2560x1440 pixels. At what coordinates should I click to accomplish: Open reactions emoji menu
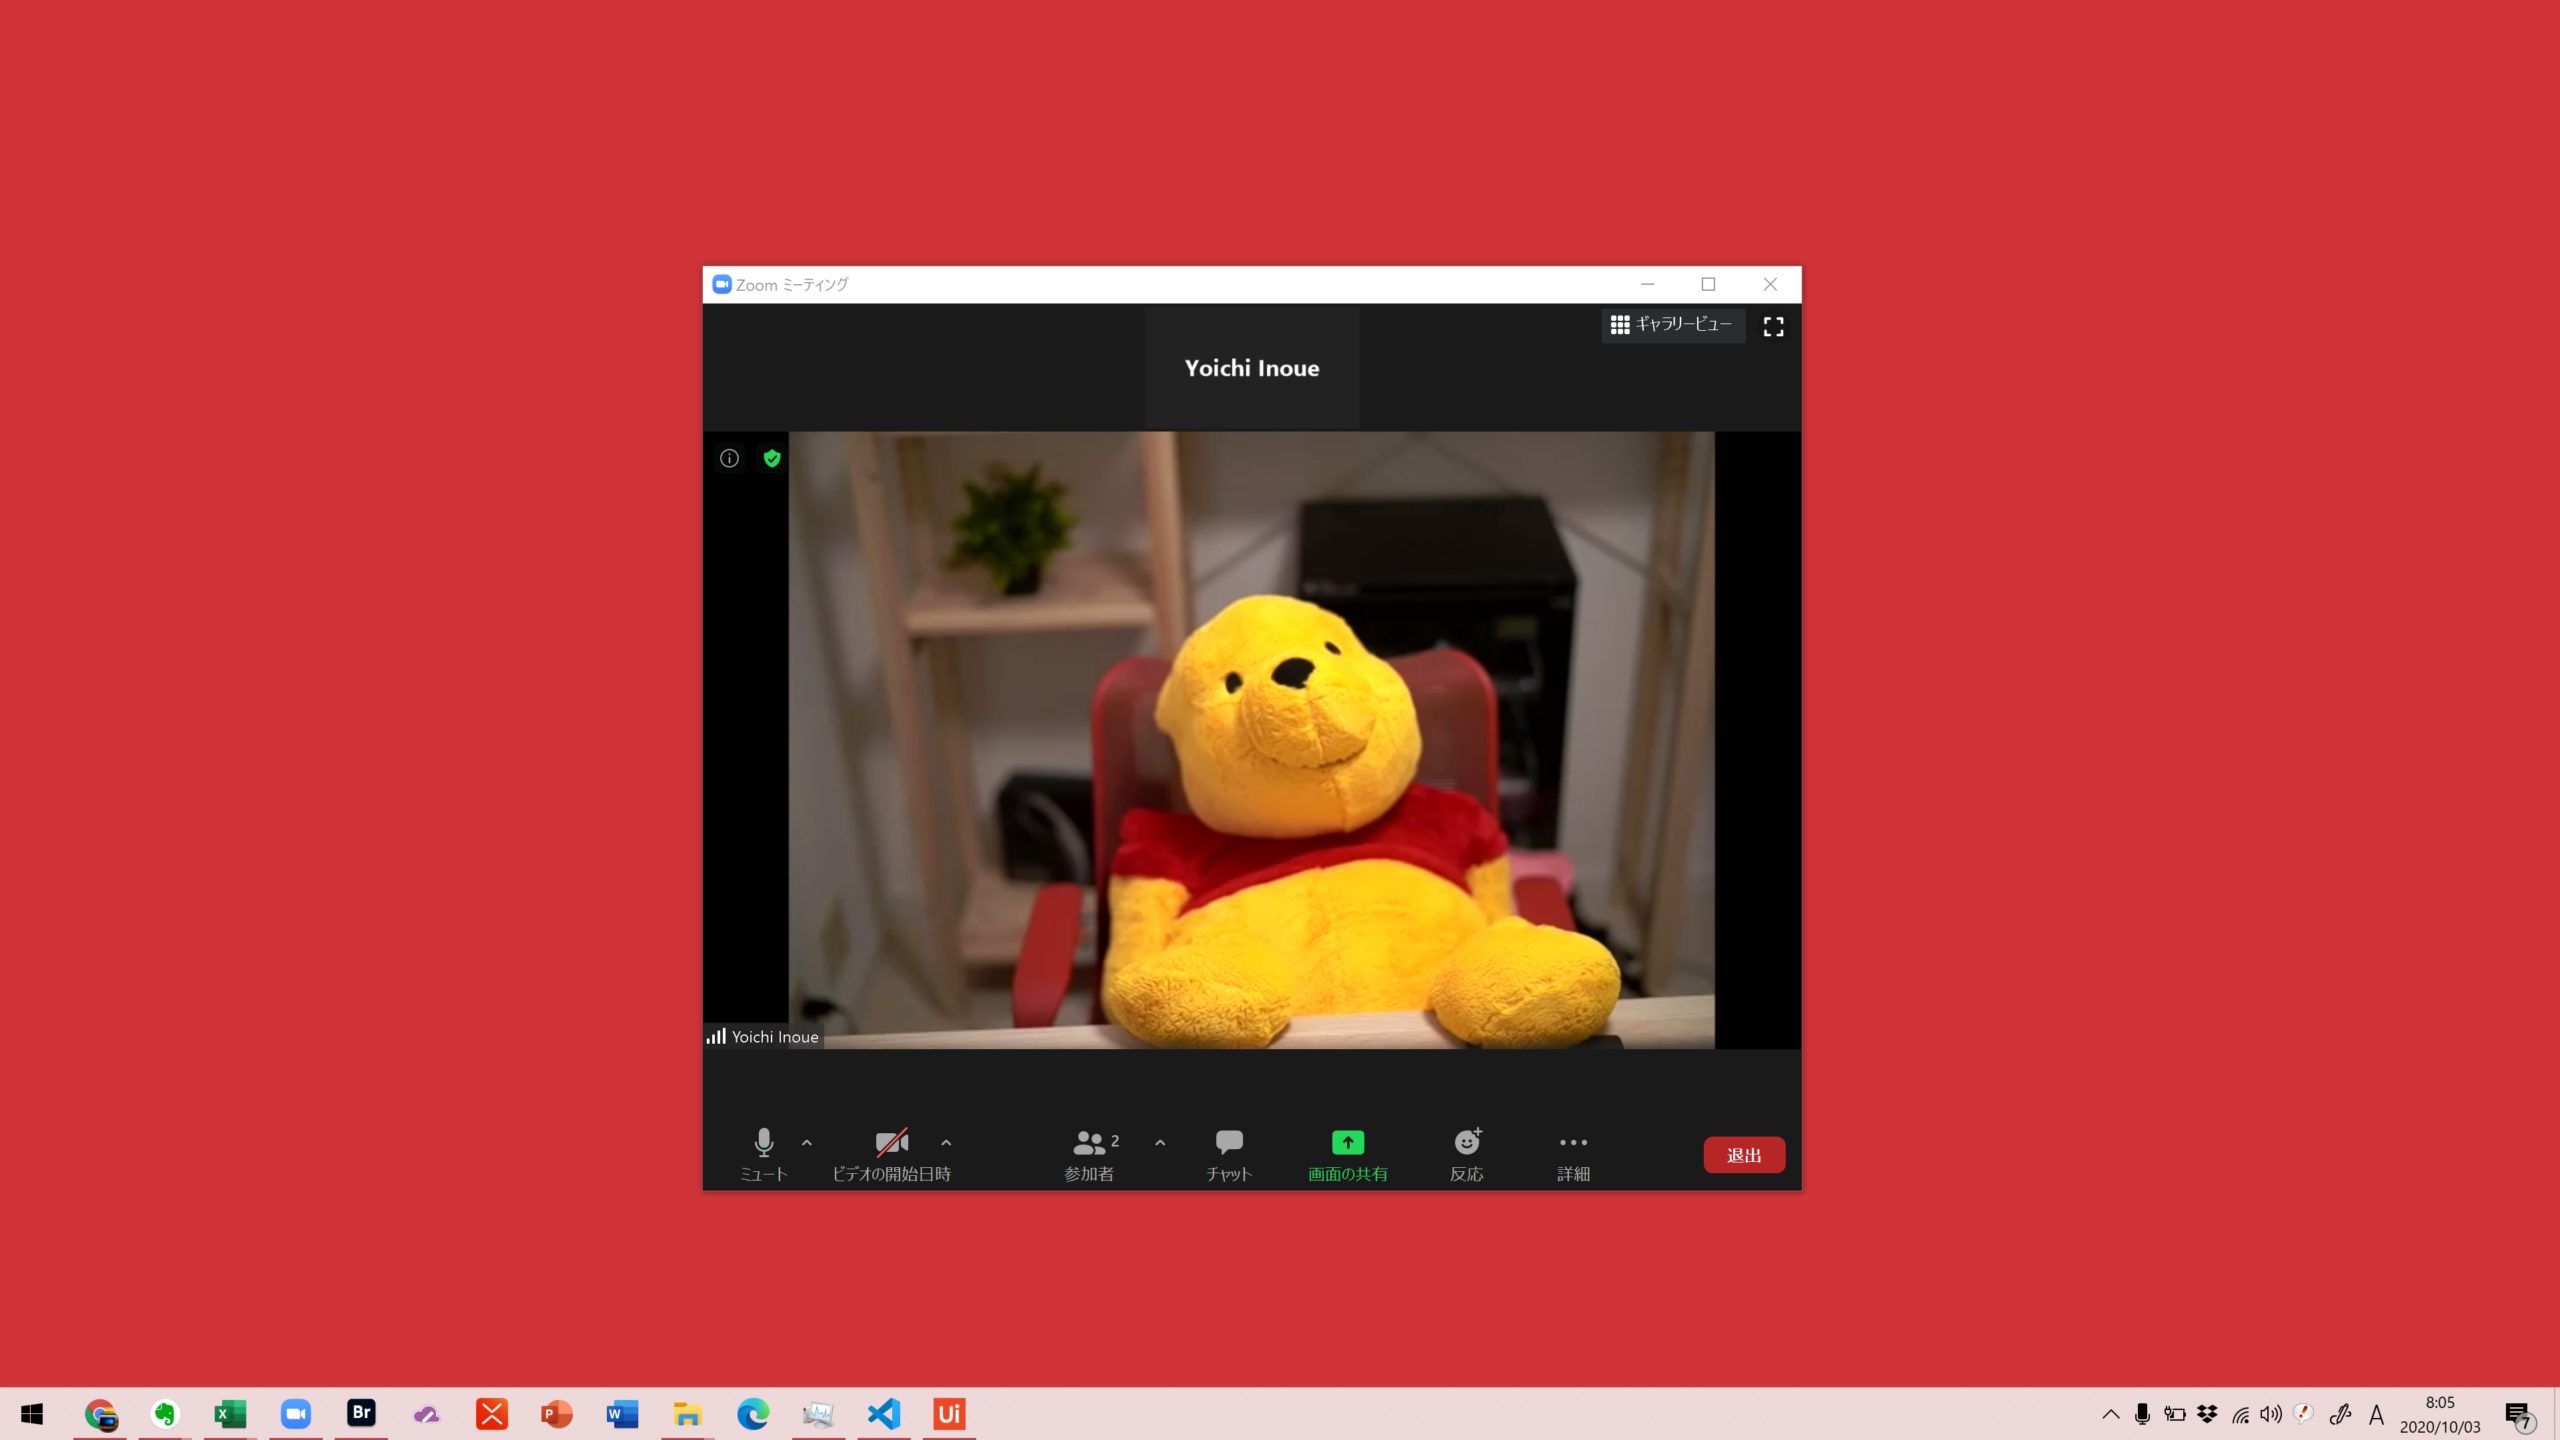tap(1467, 1154)
